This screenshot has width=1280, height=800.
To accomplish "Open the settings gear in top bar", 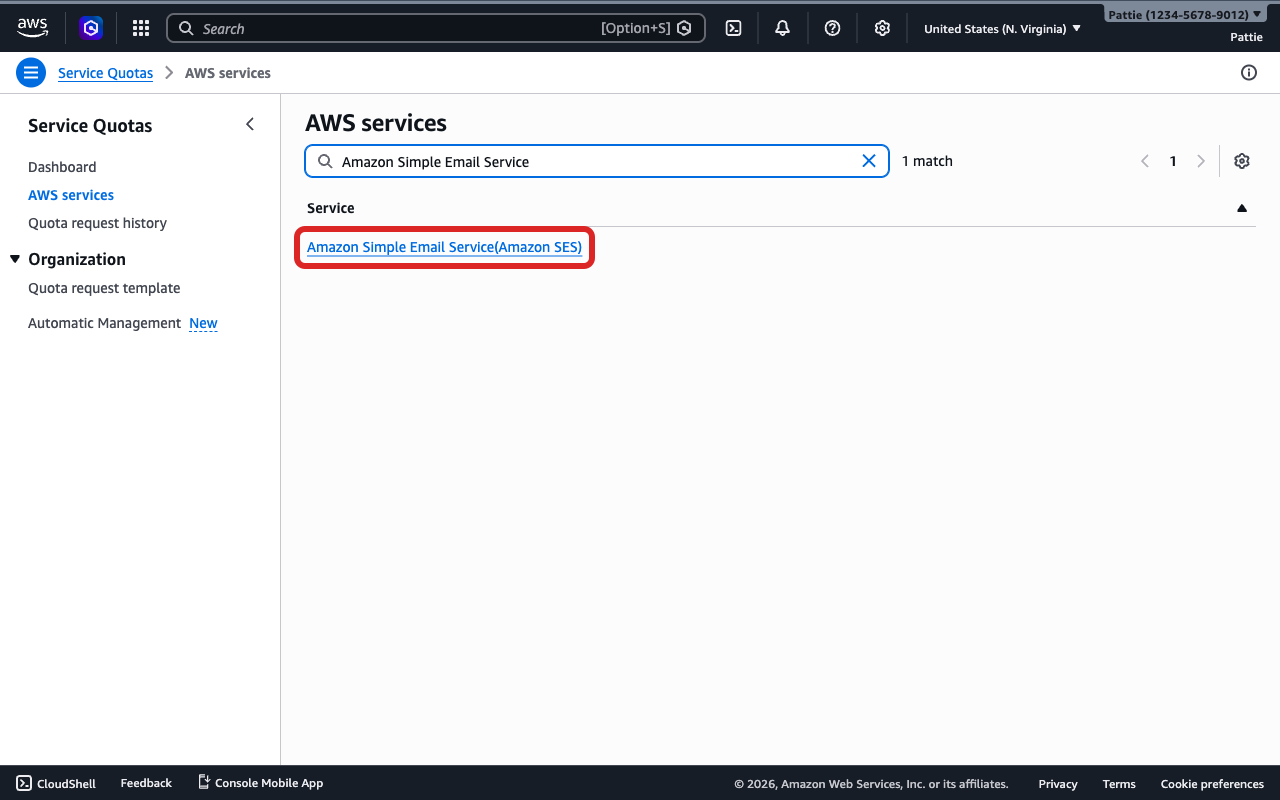I will 882,28.
